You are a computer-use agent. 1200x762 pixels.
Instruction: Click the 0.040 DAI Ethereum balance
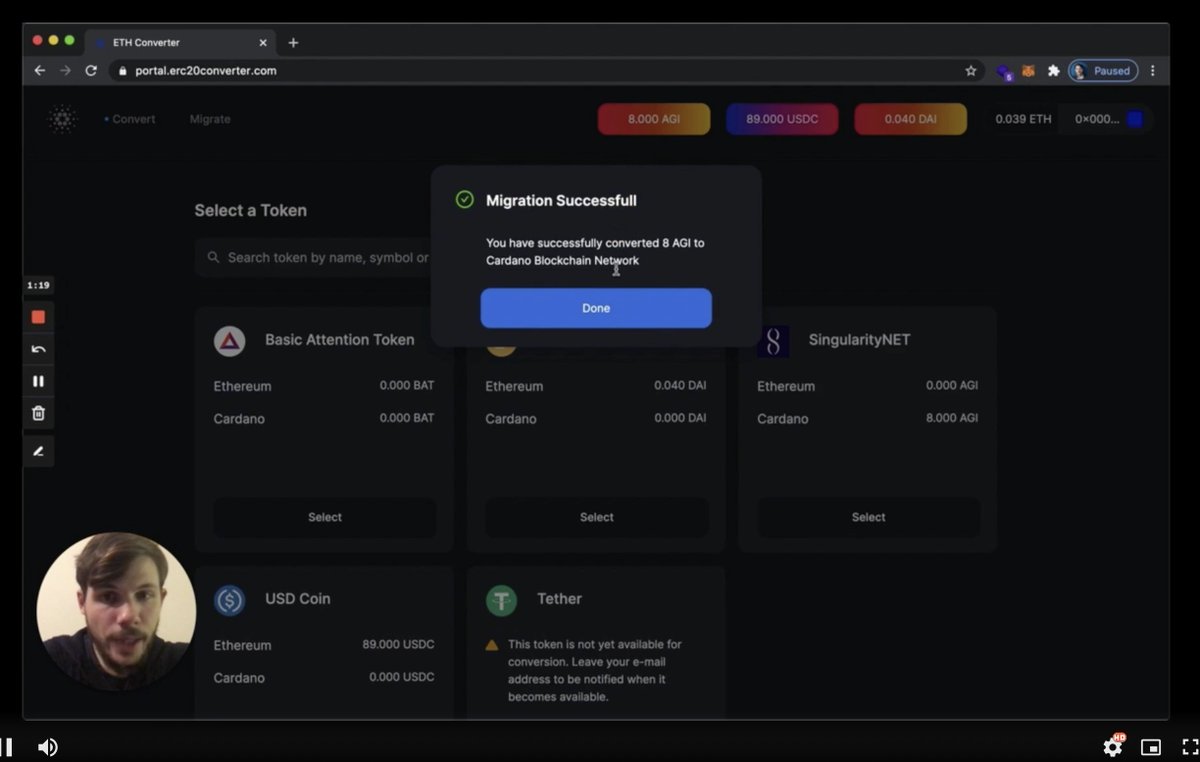point(680,386)
